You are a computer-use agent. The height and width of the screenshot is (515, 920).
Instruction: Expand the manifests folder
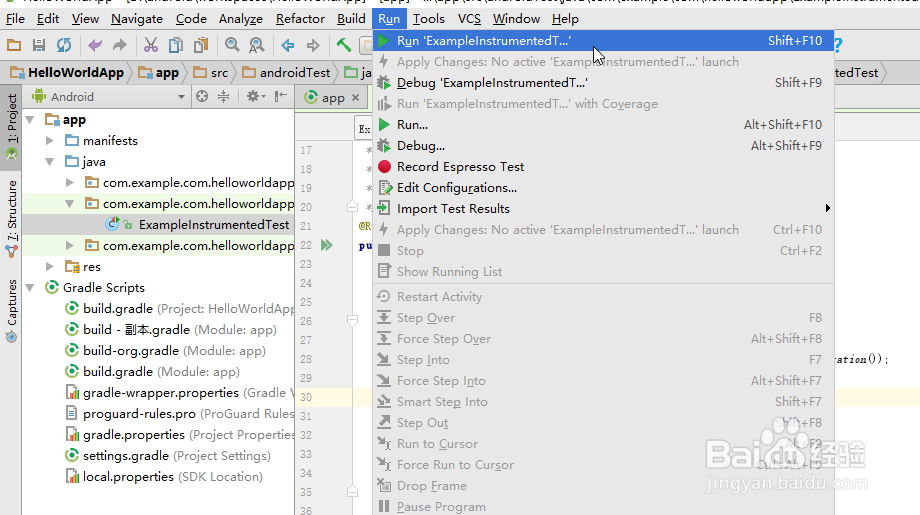pyautogui.click(x=50, y=141)
